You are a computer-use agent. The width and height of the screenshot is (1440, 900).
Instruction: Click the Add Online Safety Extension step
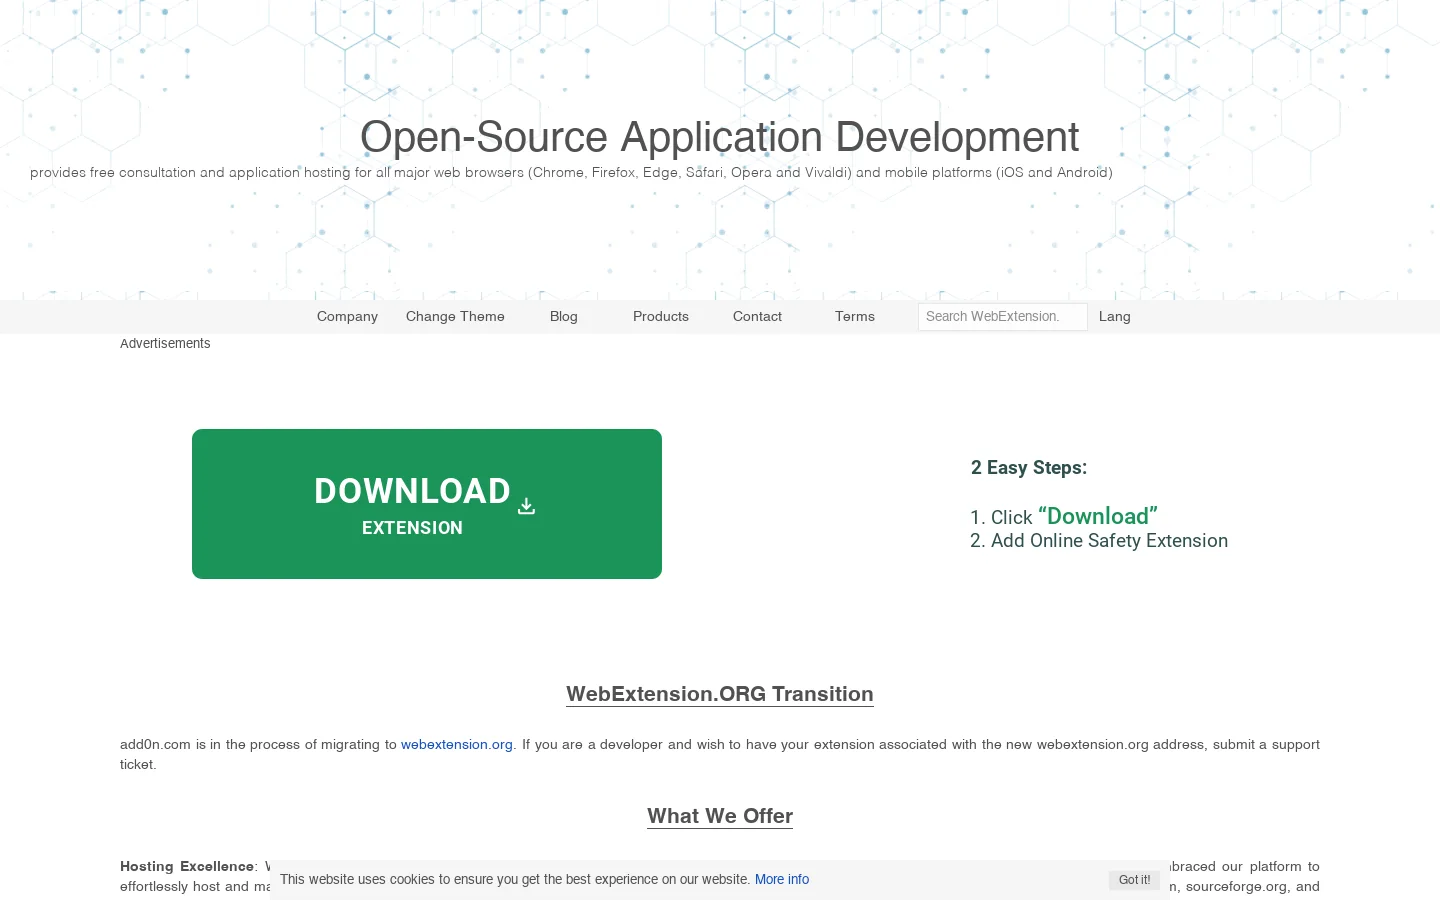(x=1109, y=541)
